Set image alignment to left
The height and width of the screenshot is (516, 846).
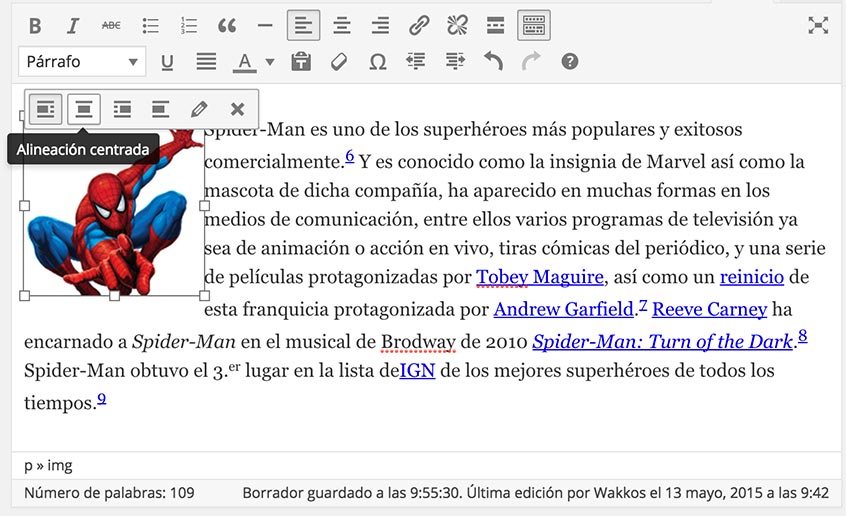[45, 110]
